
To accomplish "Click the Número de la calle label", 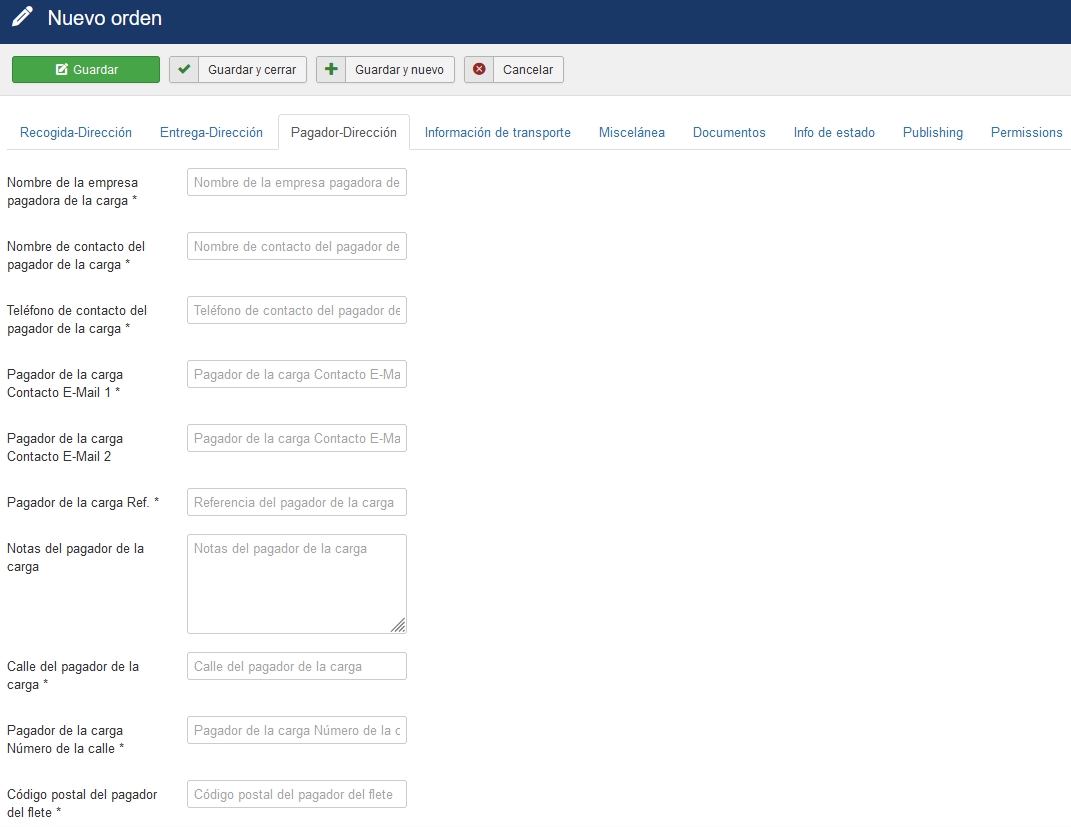I will pyautogui.click(x=66, y=740).
